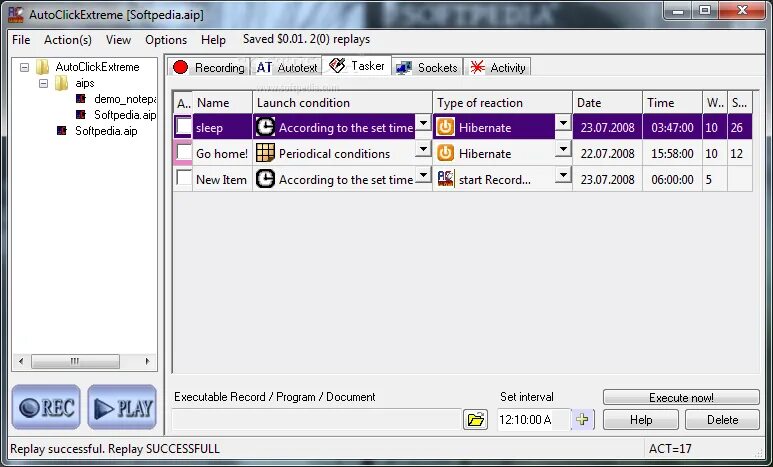This screenshot has width=773, height=467.
Task: Click the REC button
Action: click(x=46, y=407)
